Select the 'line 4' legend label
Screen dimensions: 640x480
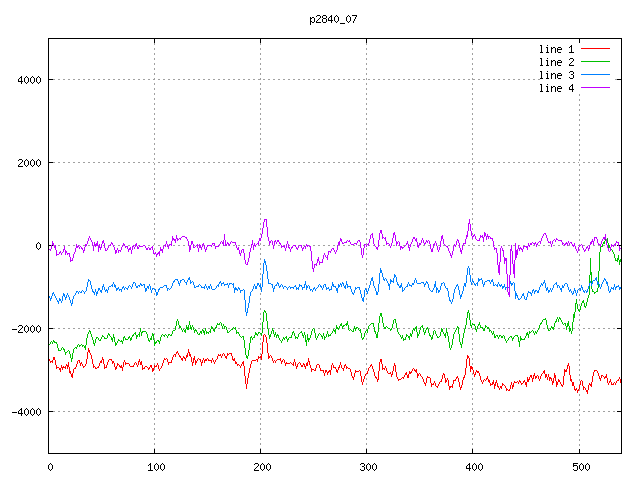[551, 88]
